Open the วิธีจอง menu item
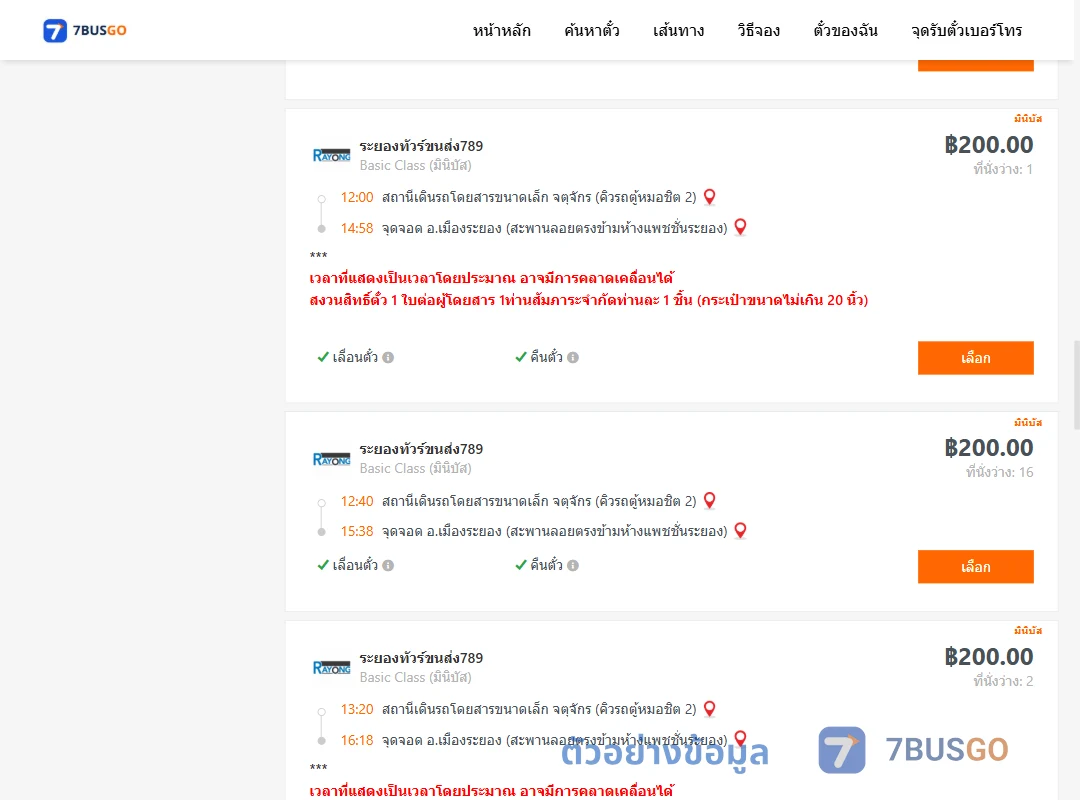Image resolution: width=1080 pixels, height=800 pixels. click(x=758, y=30)
